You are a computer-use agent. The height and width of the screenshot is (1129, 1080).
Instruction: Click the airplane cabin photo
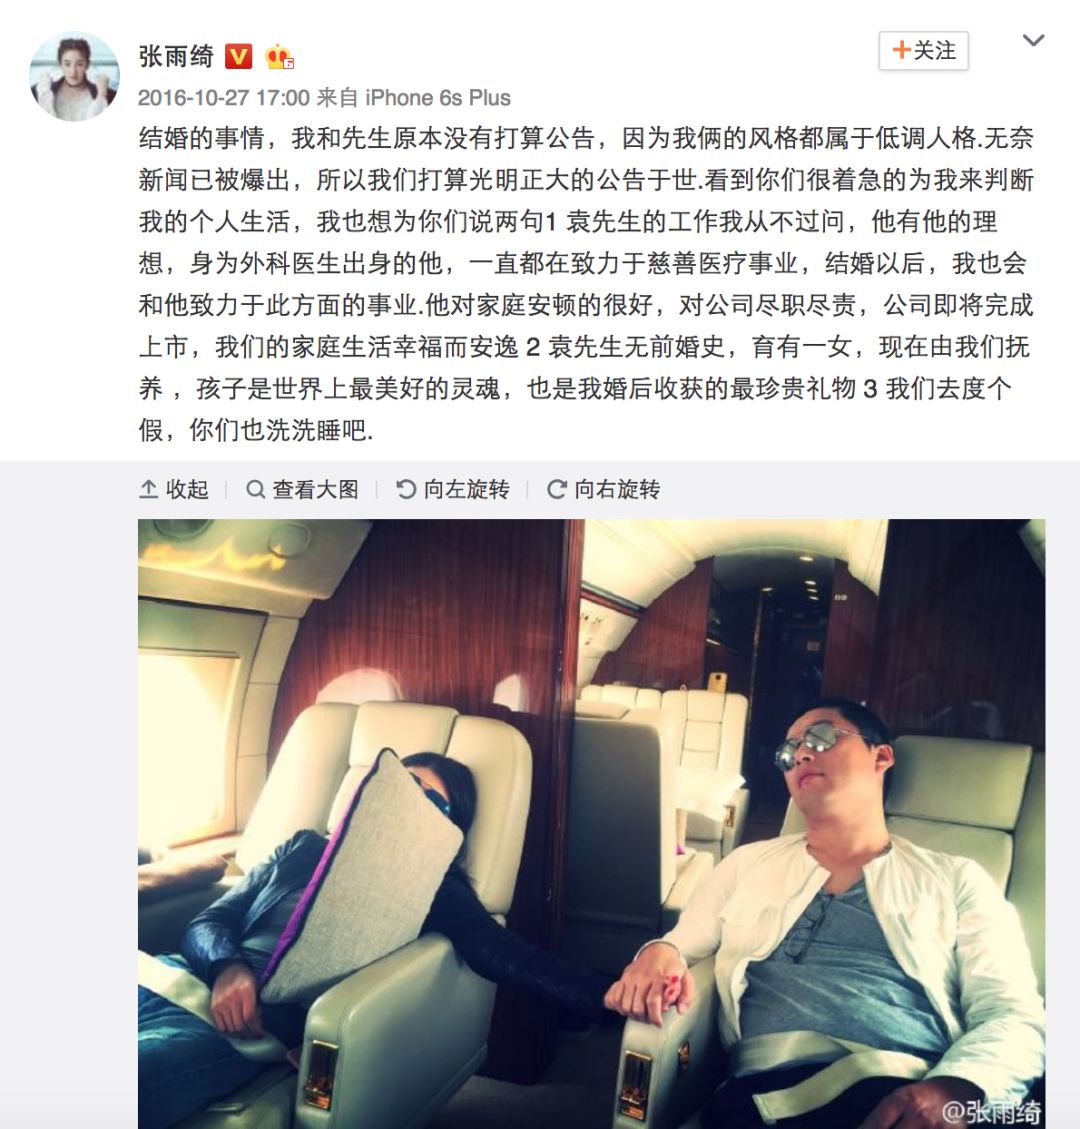point(592,824)
